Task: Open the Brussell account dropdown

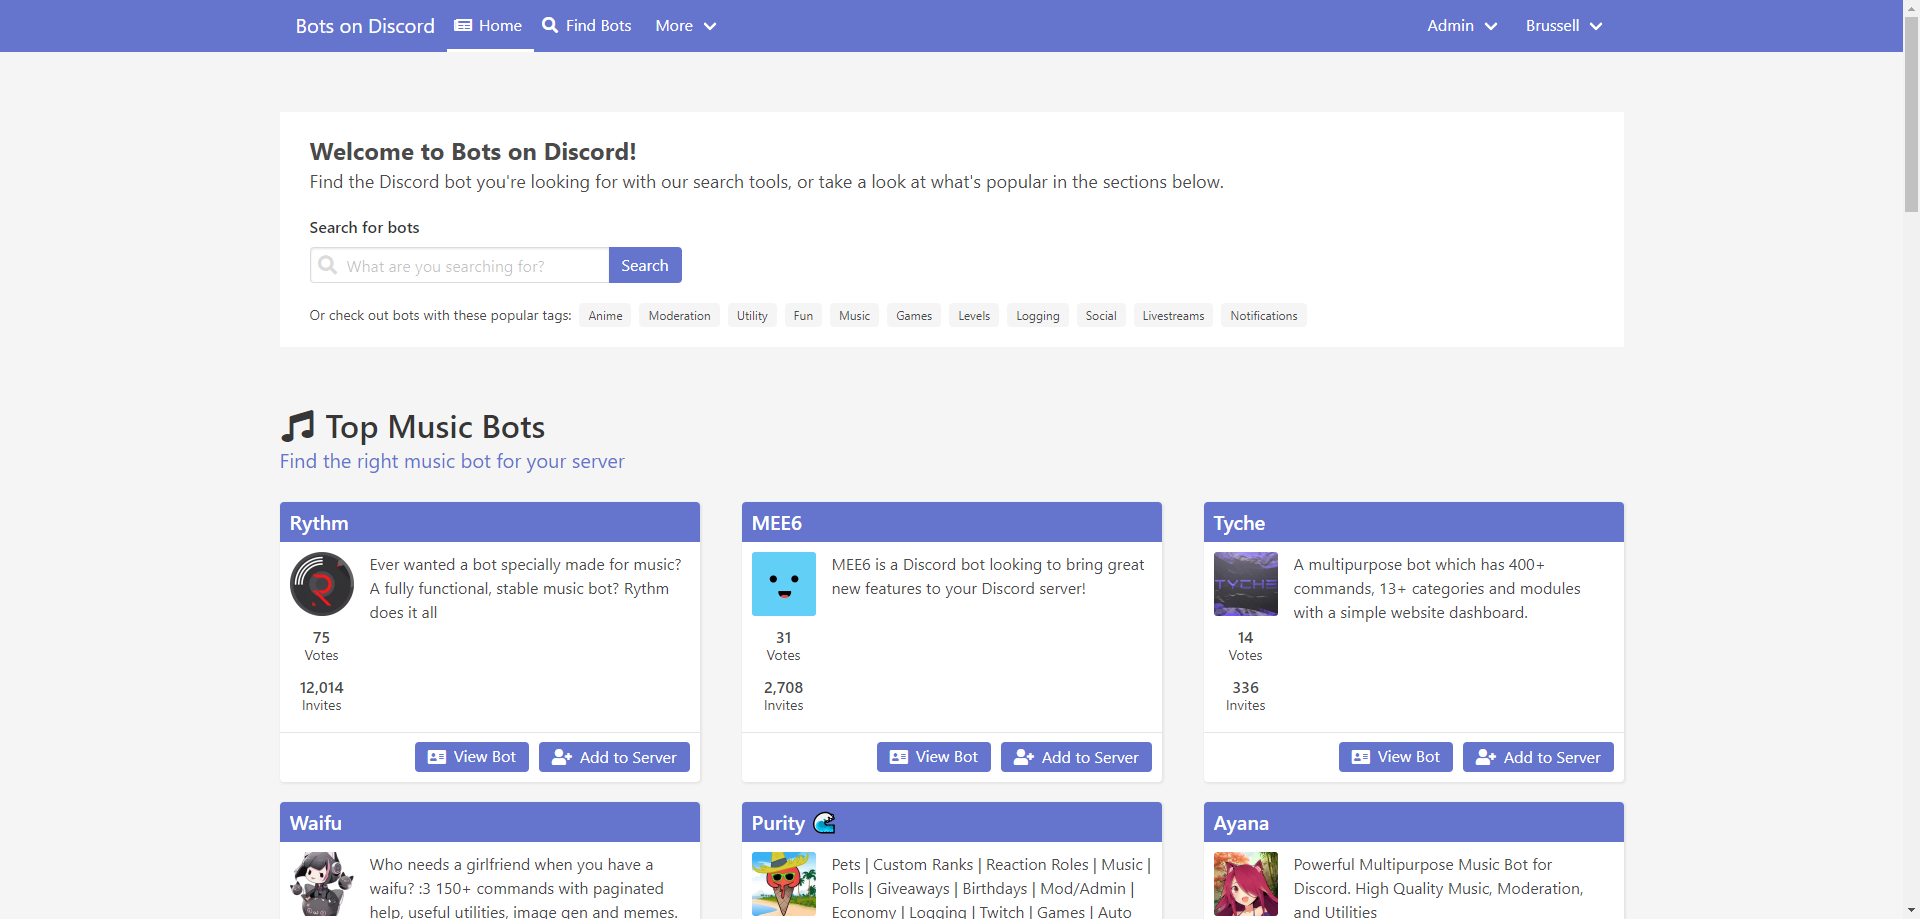Action: pos(1563,25)
